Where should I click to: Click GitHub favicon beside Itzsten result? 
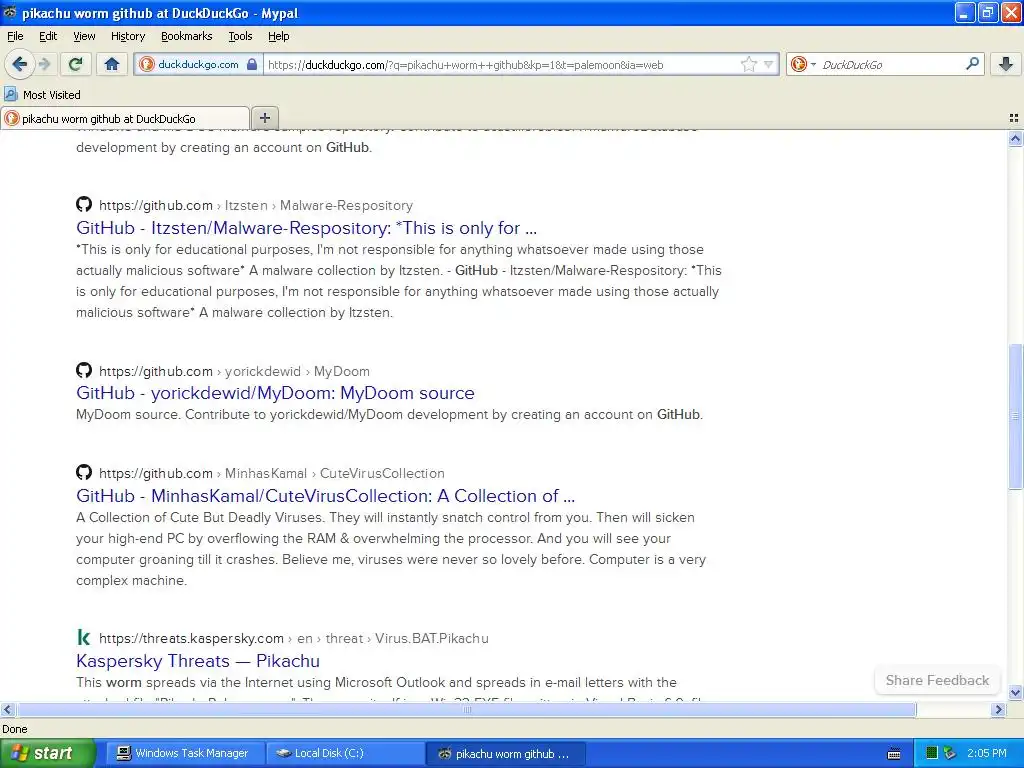84,204
